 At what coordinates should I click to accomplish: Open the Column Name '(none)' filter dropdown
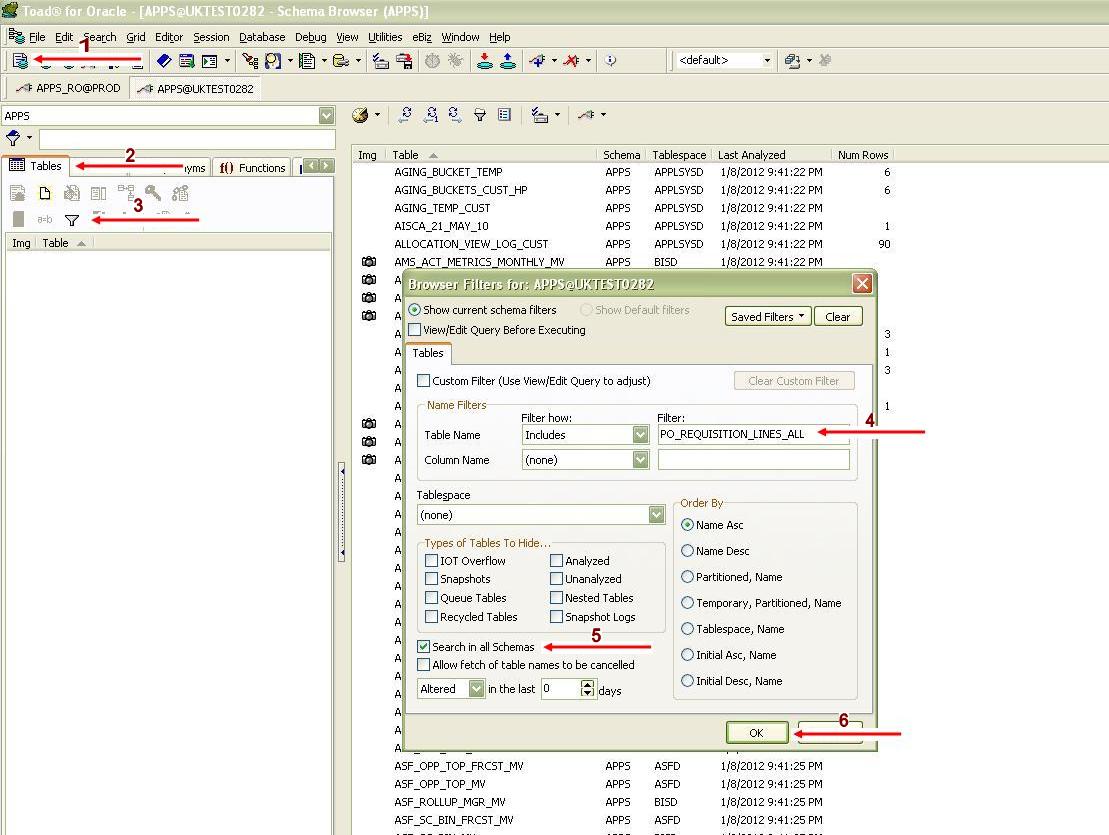[x=640, y=460]
